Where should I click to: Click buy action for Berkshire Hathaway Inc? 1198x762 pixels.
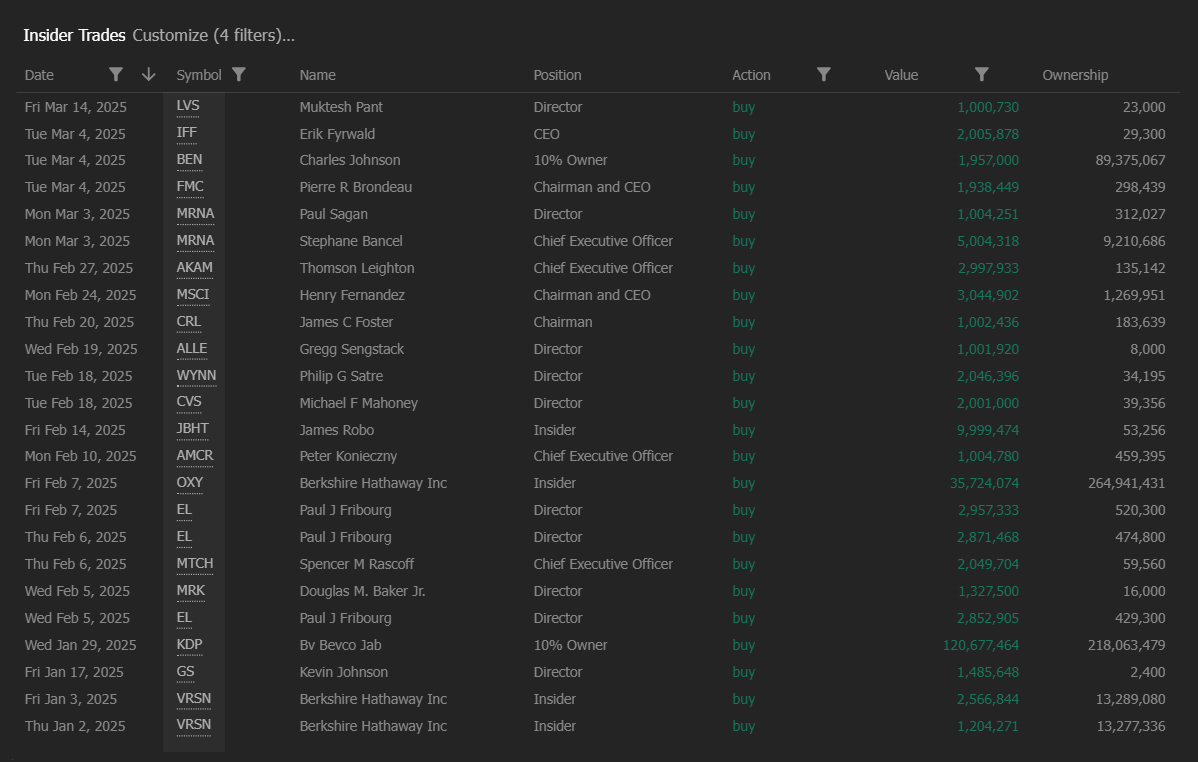tap(743, 483)
